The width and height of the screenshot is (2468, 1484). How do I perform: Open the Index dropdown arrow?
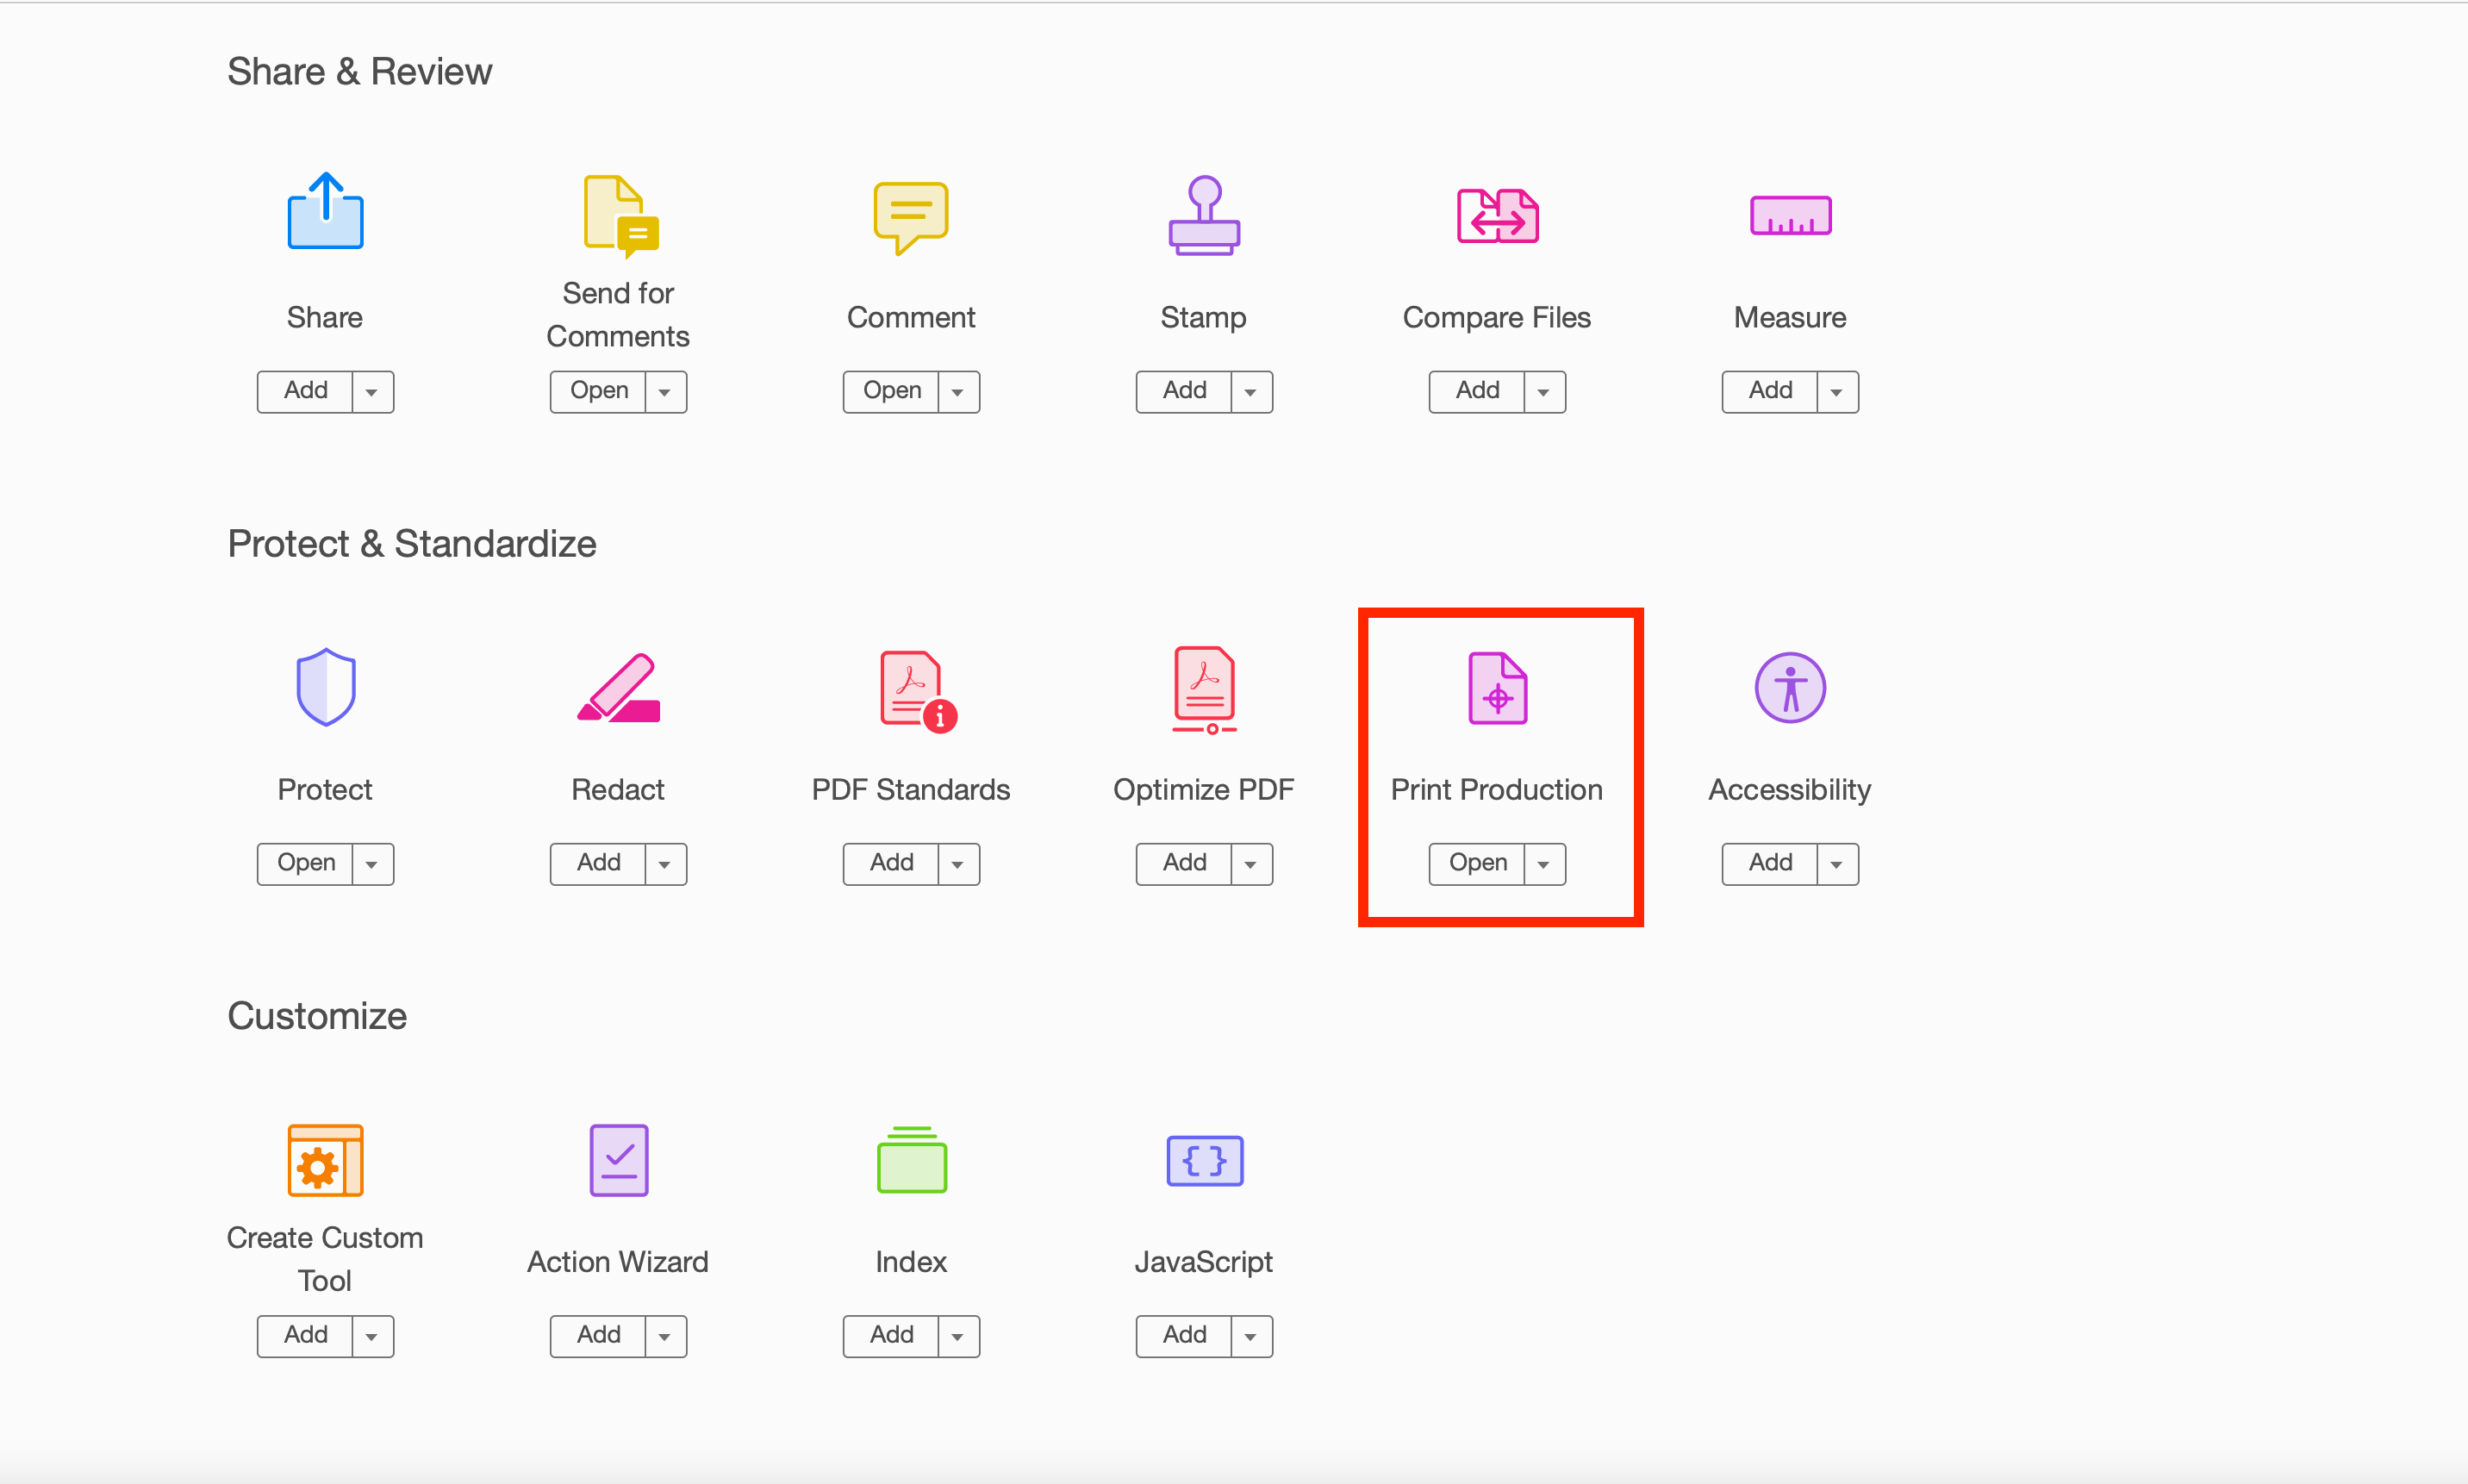coord(959,1336)
